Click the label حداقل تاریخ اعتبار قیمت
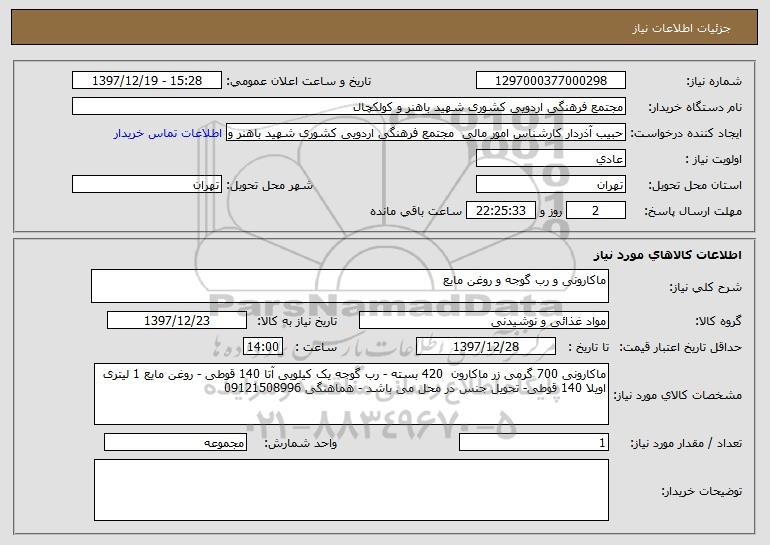The height and width of the screenshot is (545, 770). click(680, 348)
